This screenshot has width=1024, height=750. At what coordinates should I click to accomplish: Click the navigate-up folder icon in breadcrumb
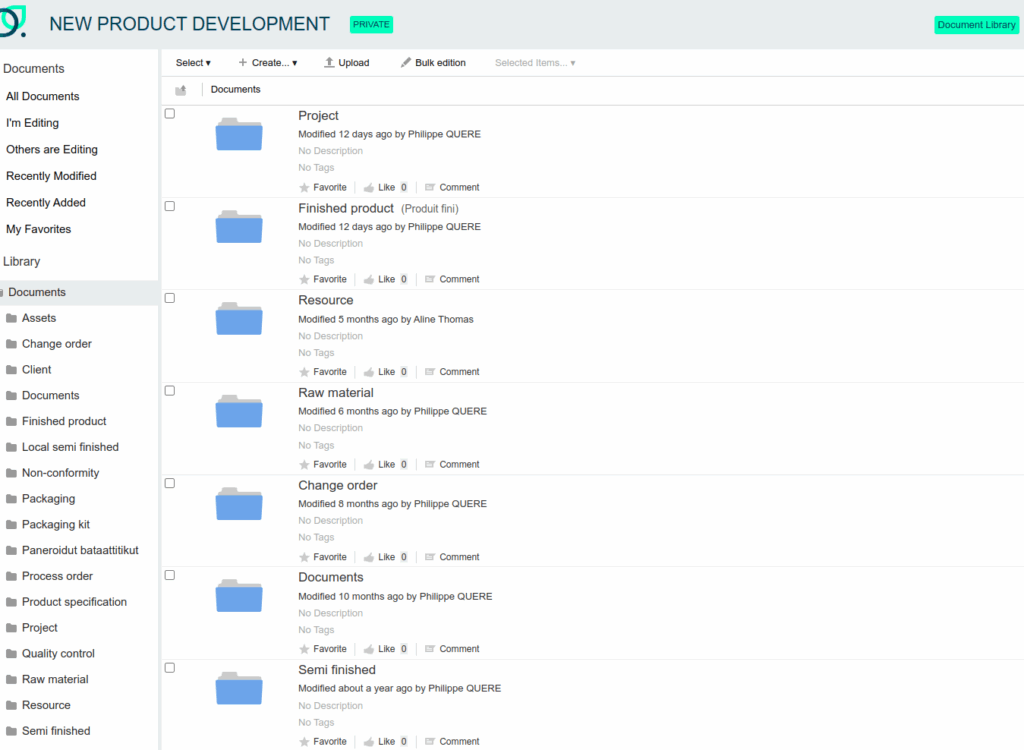pyautogui.click(x=181, y=90)
